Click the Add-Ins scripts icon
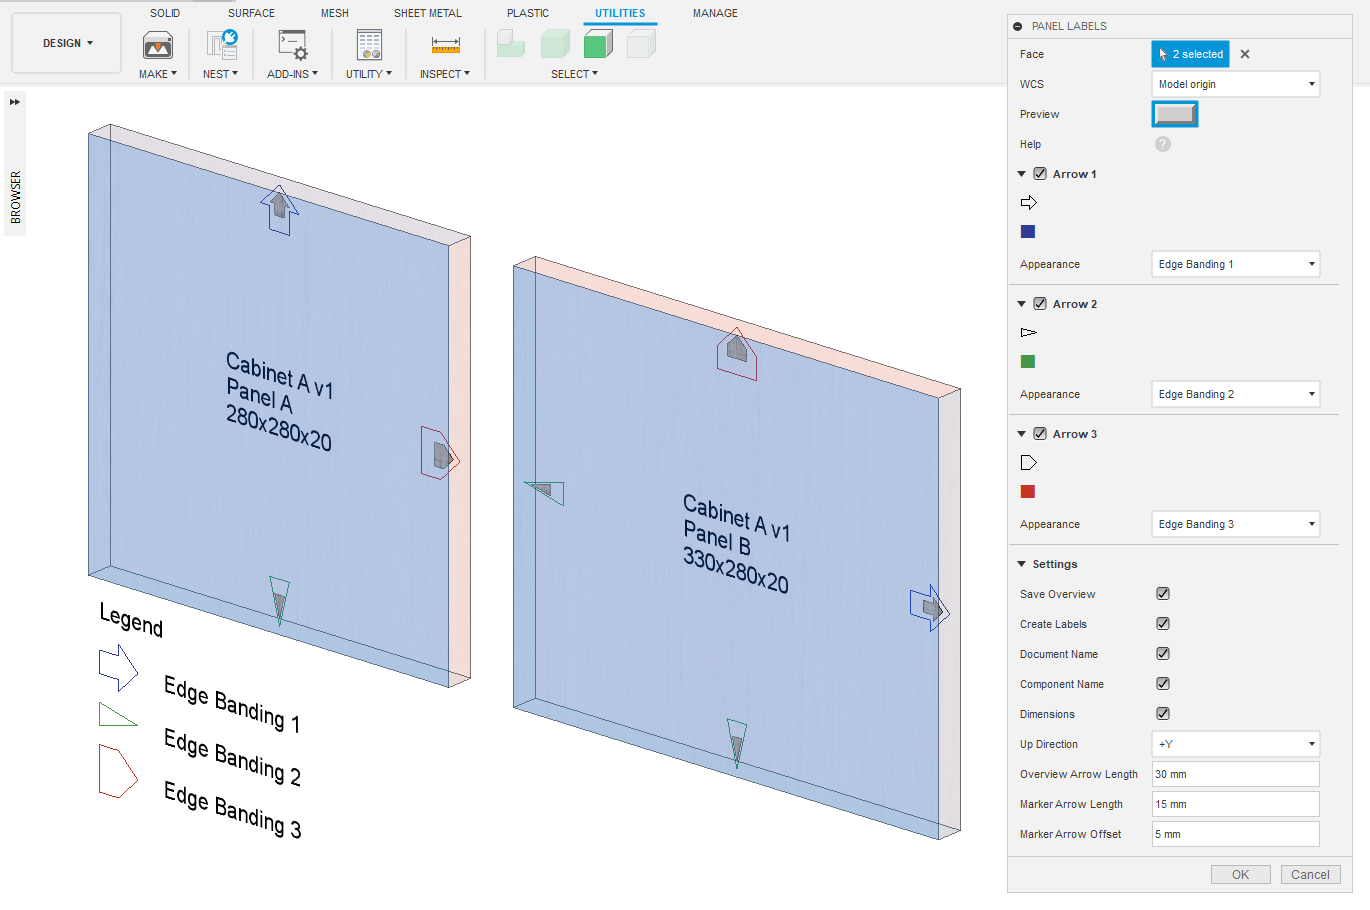Image resolution: width=1370 pixels, height=910 pixels. pyautogui.click(x=292, y=45)
